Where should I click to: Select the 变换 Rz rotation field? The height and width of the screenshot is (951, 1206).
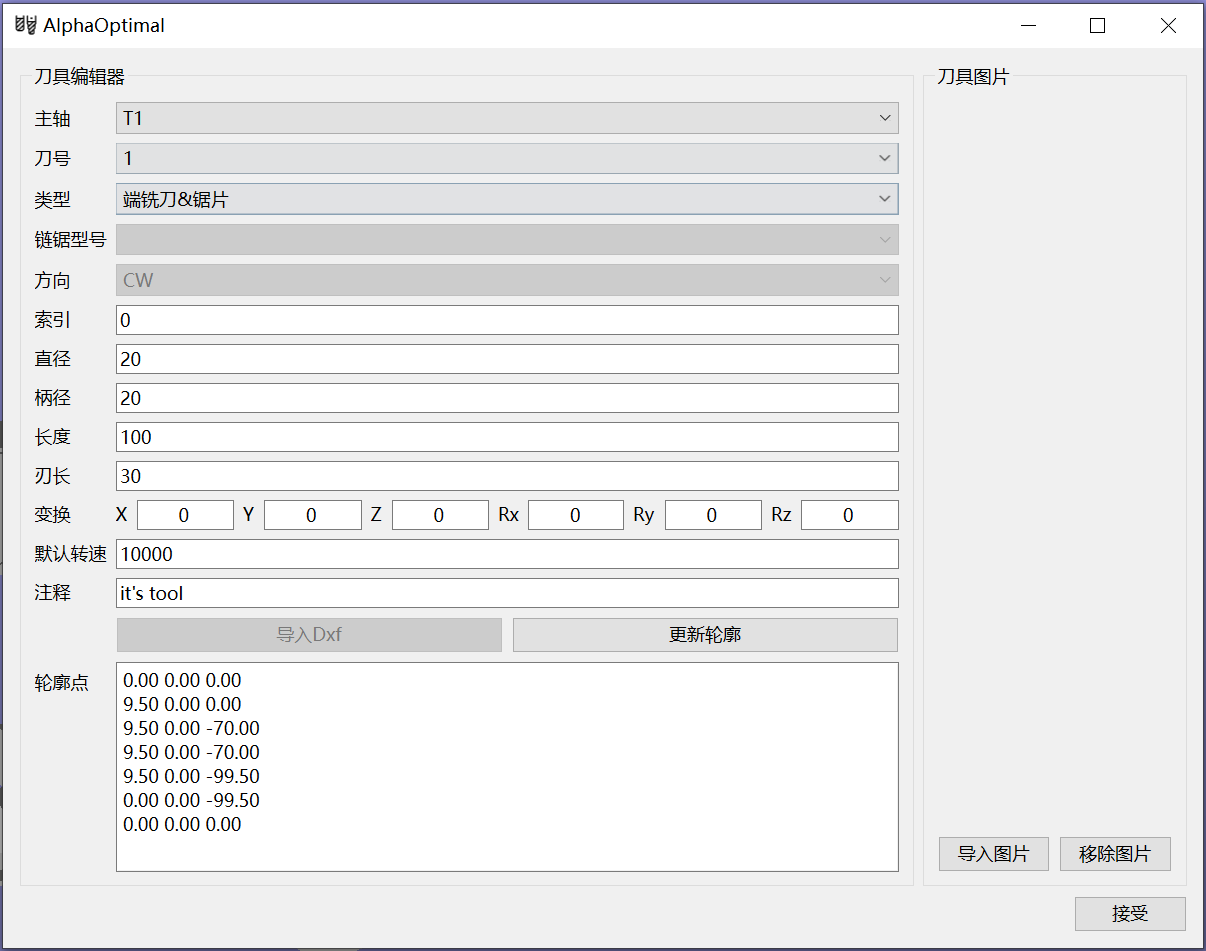(x=849, y=515)
